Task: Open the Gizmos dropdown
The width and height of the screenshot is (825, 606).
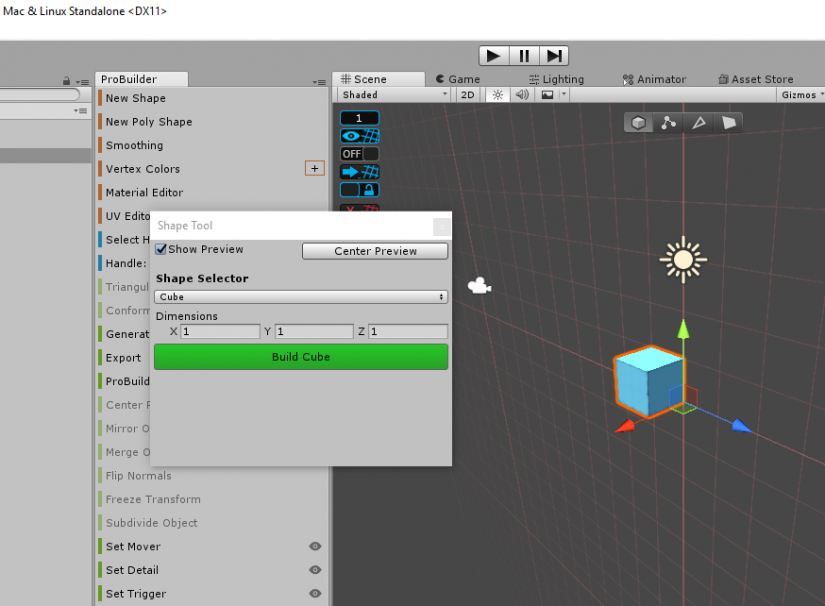Action: pos(801,95)
